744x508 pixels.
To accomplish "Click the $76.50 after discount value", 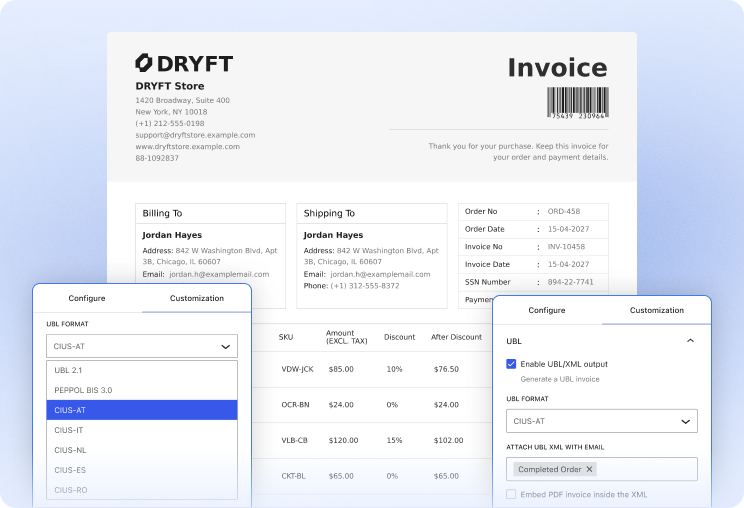I will coord(446,369).
